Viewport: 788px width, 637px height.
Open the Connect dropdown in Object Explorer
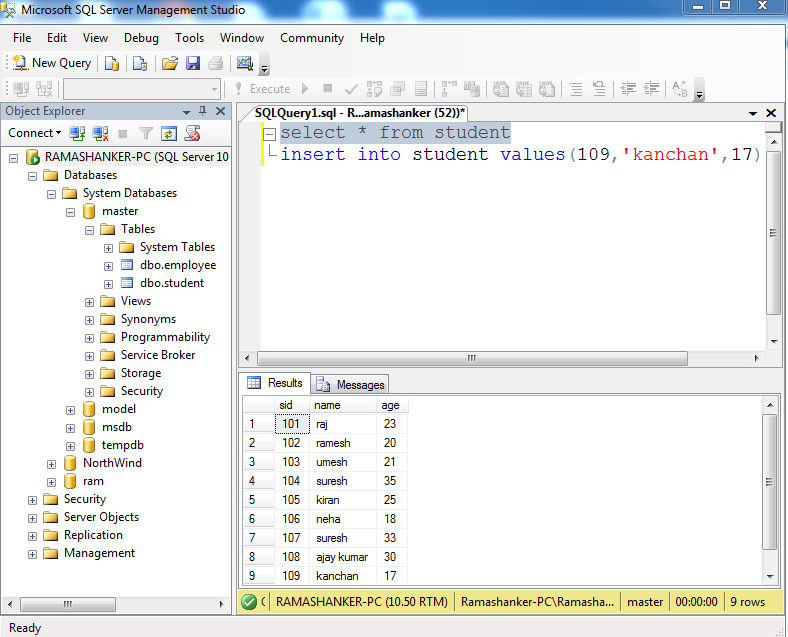pyautogui.click(x=34, y=133)
